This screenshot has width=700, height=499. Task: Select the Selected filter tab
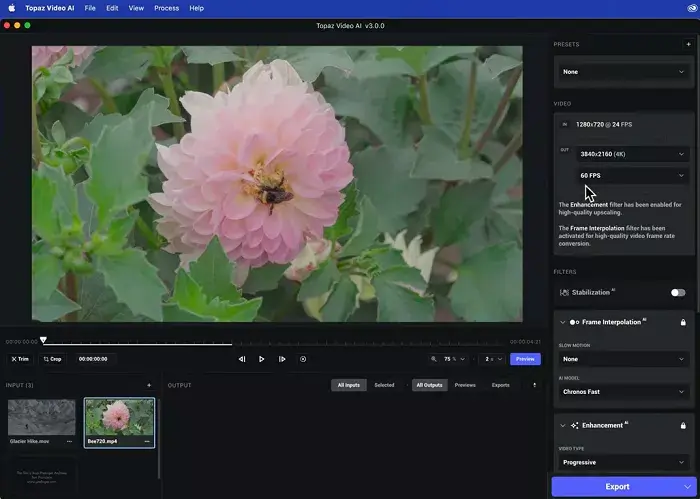(384, 385)
